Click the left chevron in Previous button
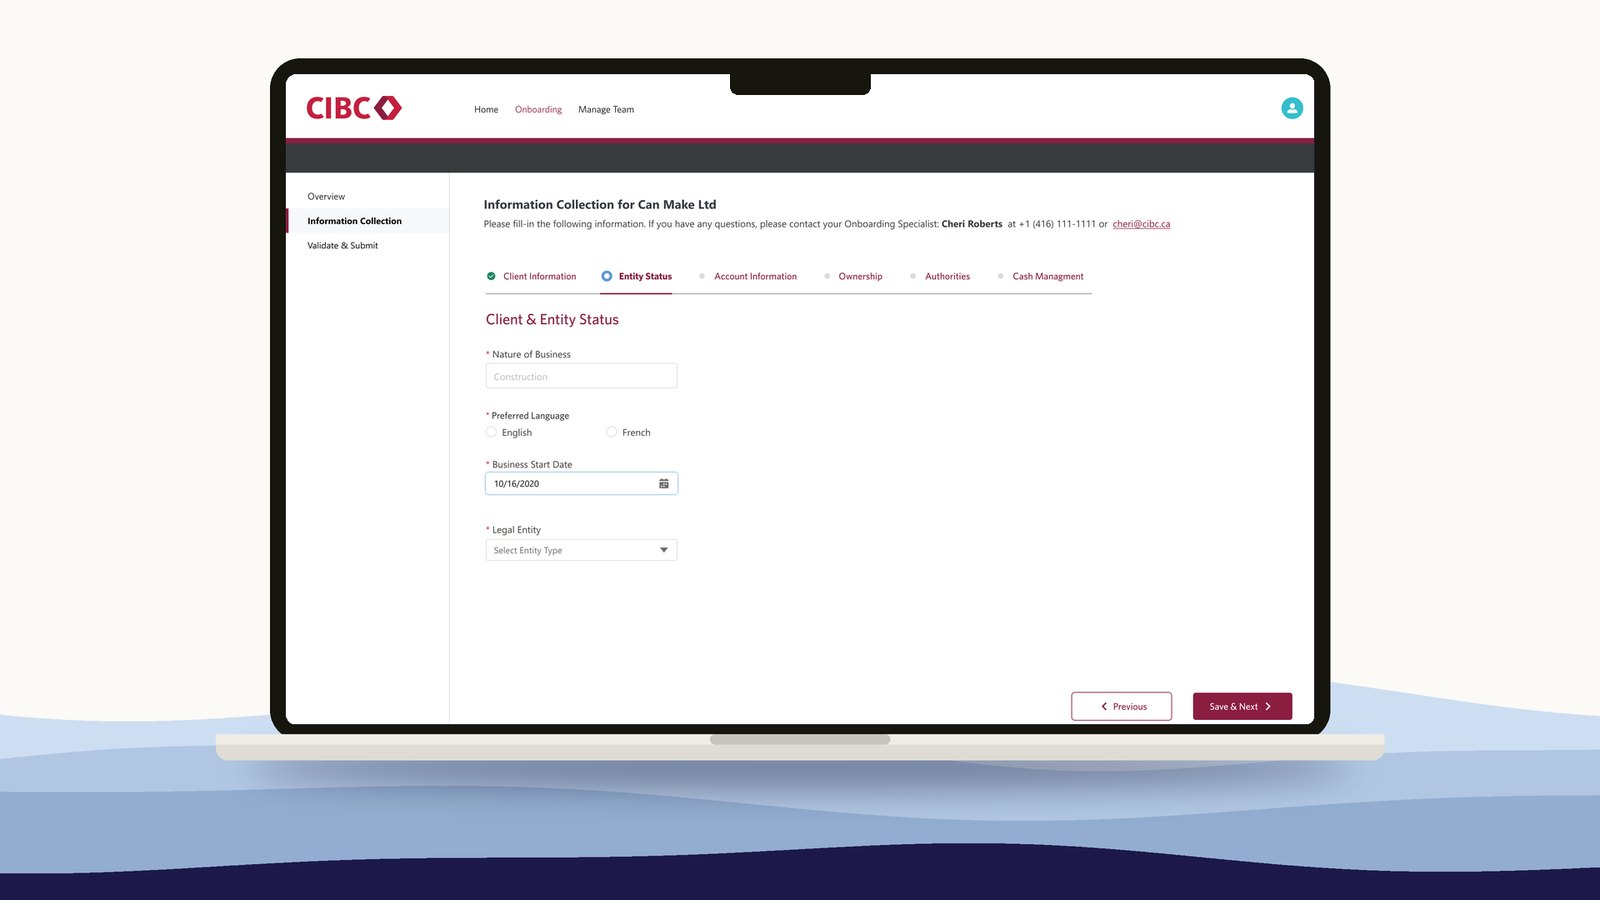1600x900 pixels. 1104,706
